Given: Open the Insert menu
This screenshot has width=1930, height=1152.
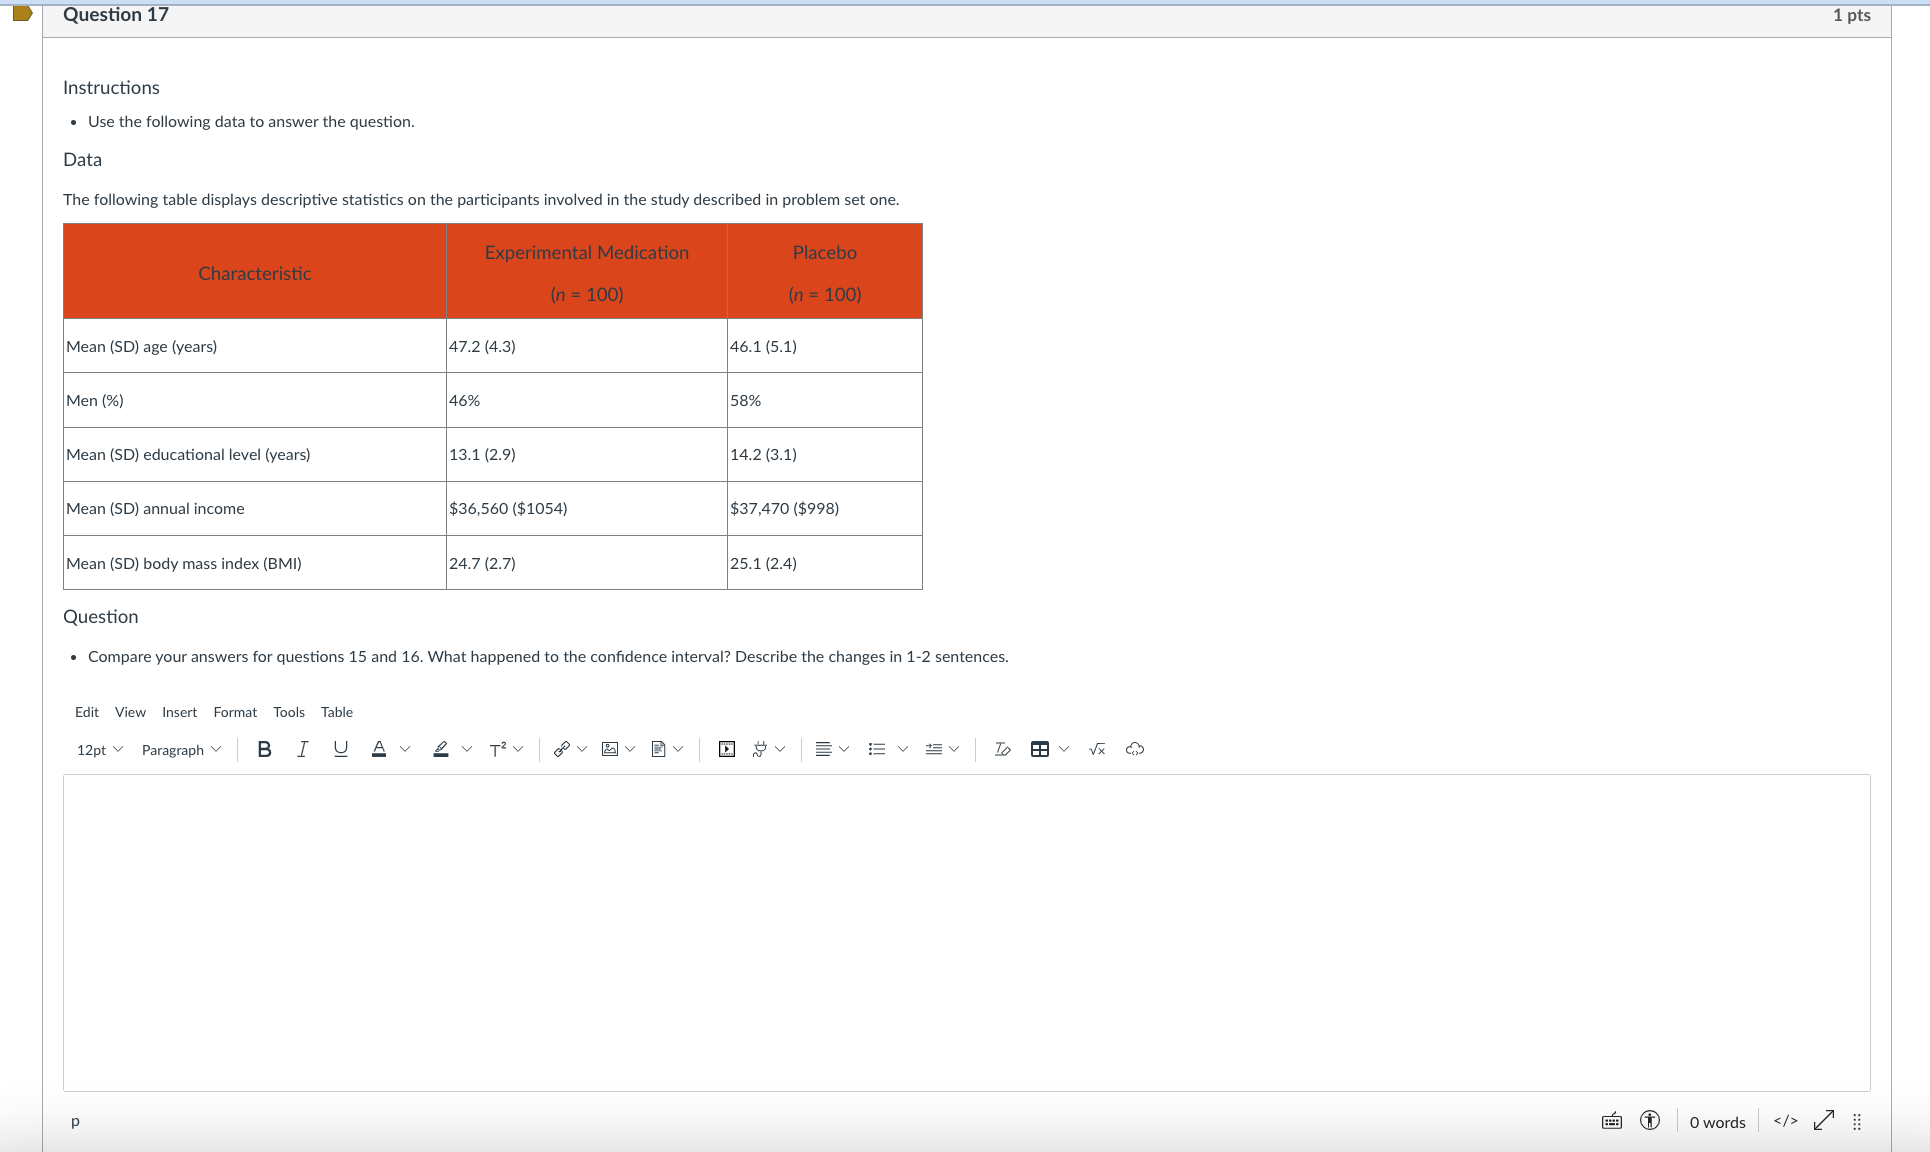Looking at the screenshot, I should click(179, 712).
